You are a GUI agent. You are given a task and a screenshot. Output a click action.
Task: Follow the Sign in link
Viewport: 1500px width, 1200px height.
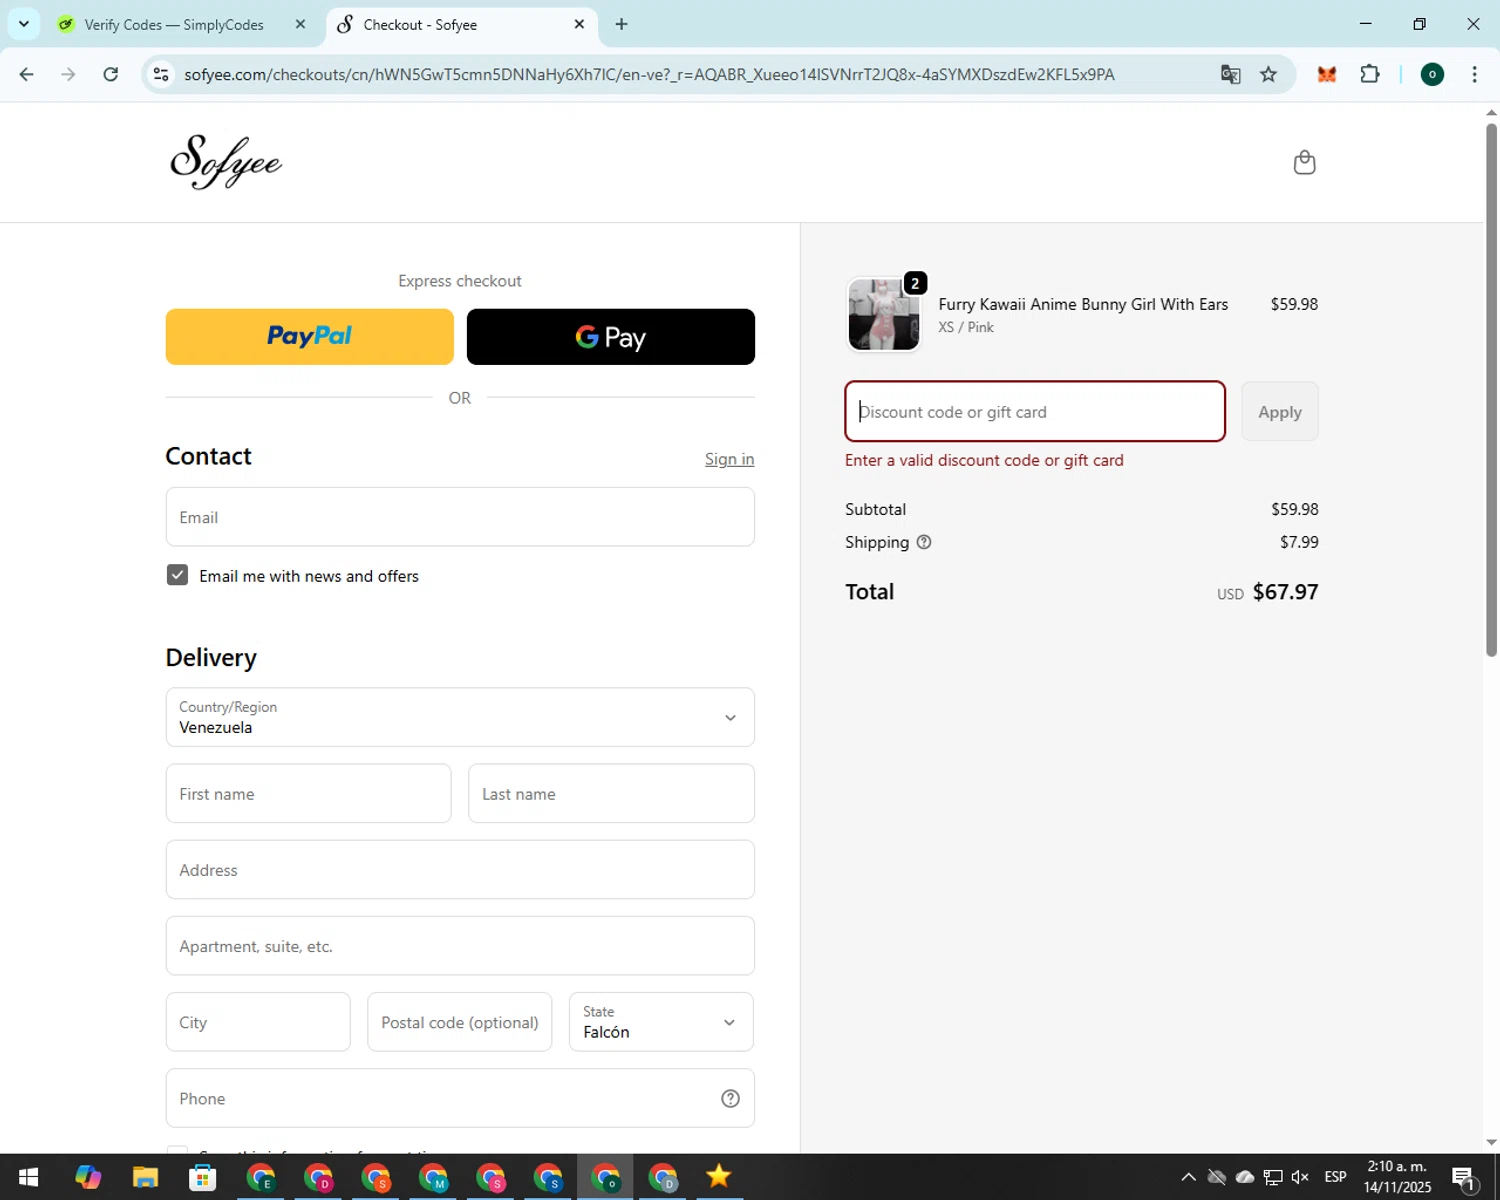[729, 459]
